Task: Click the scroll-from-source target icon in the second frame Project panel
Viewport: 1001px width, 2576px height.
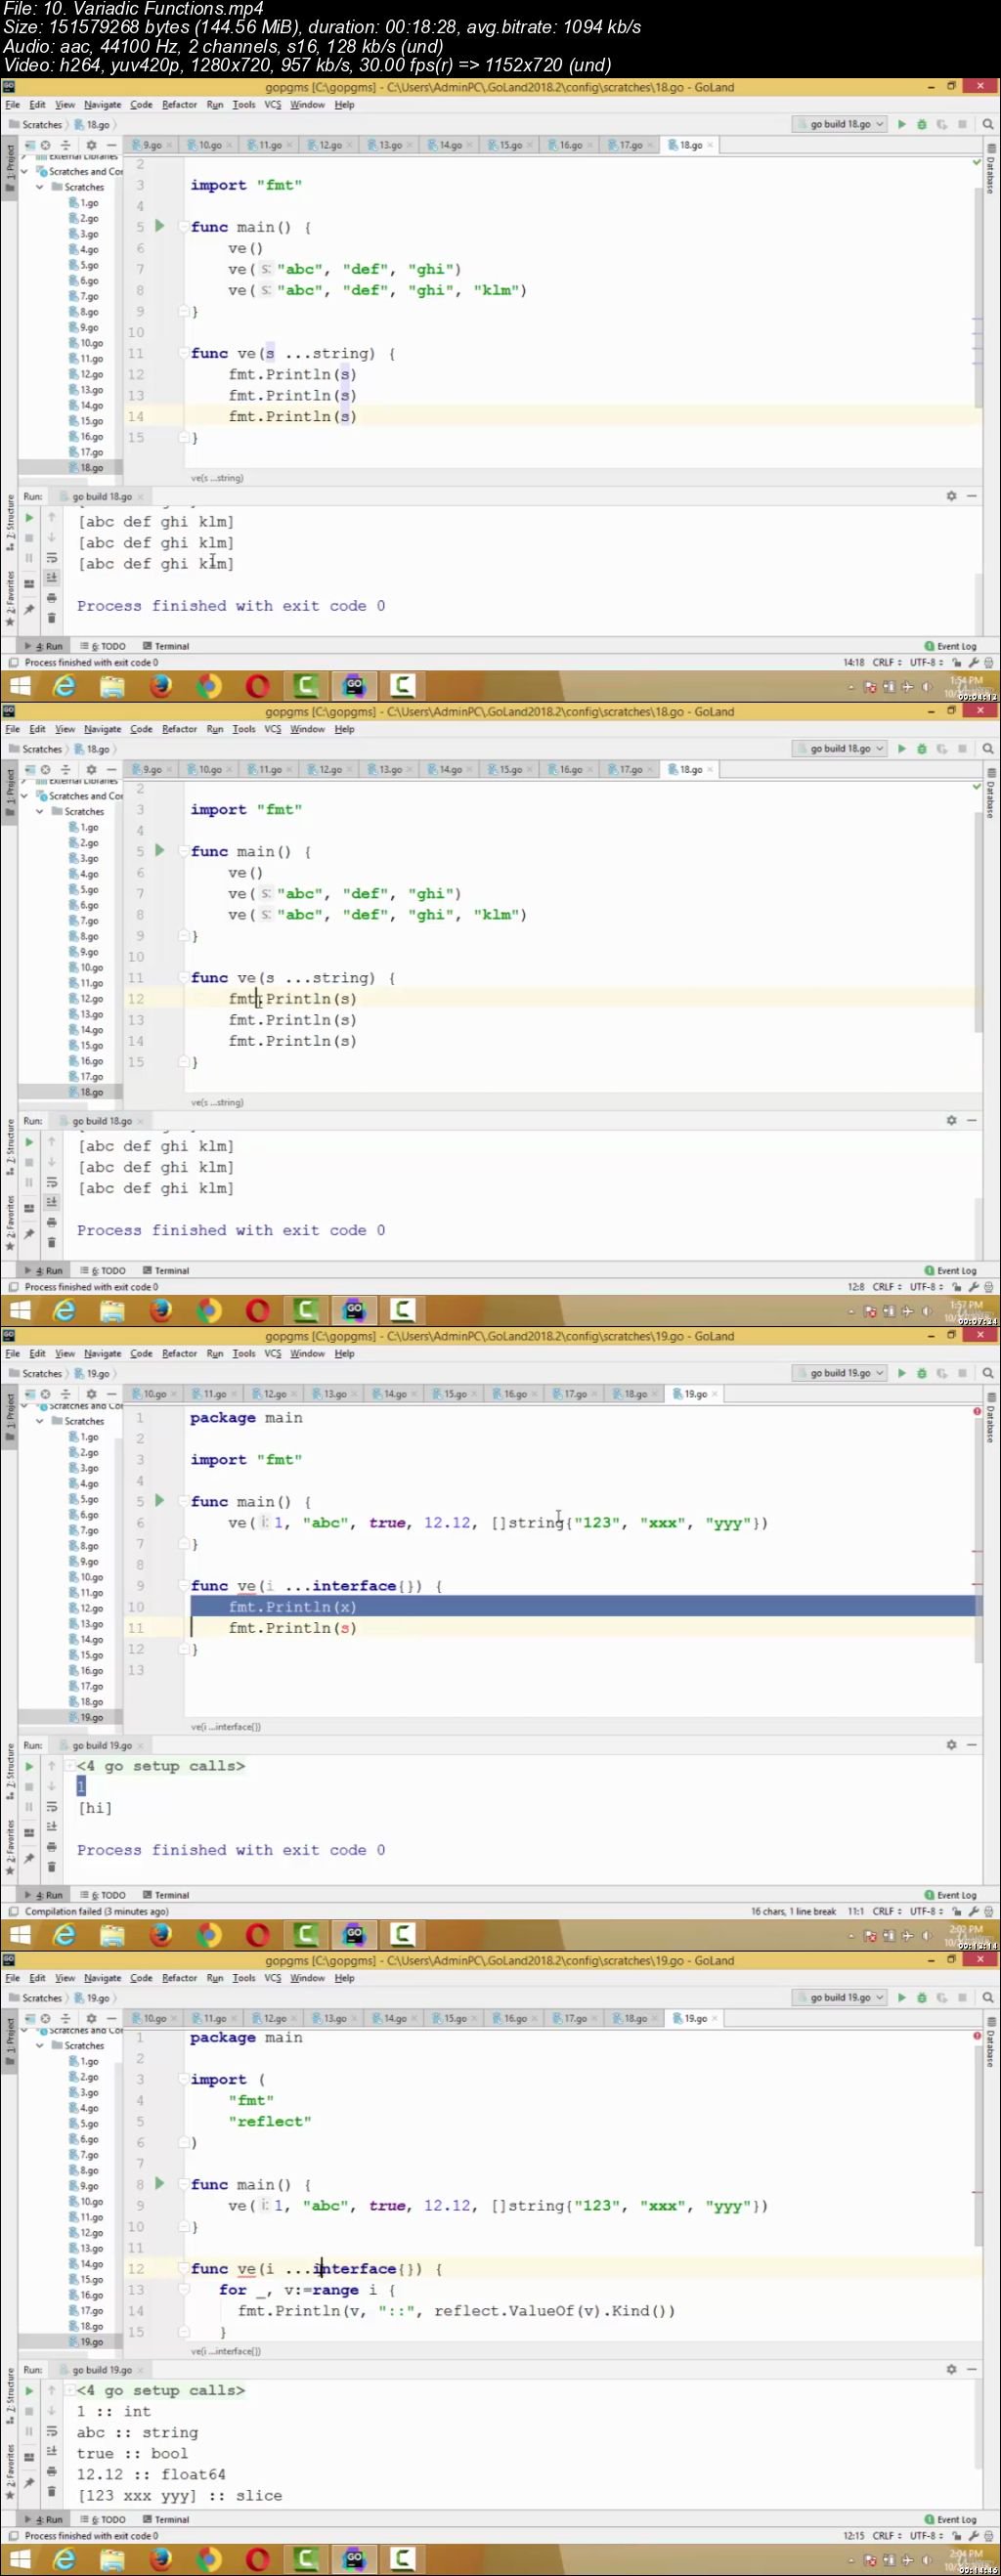Action: tap(45, 769)
